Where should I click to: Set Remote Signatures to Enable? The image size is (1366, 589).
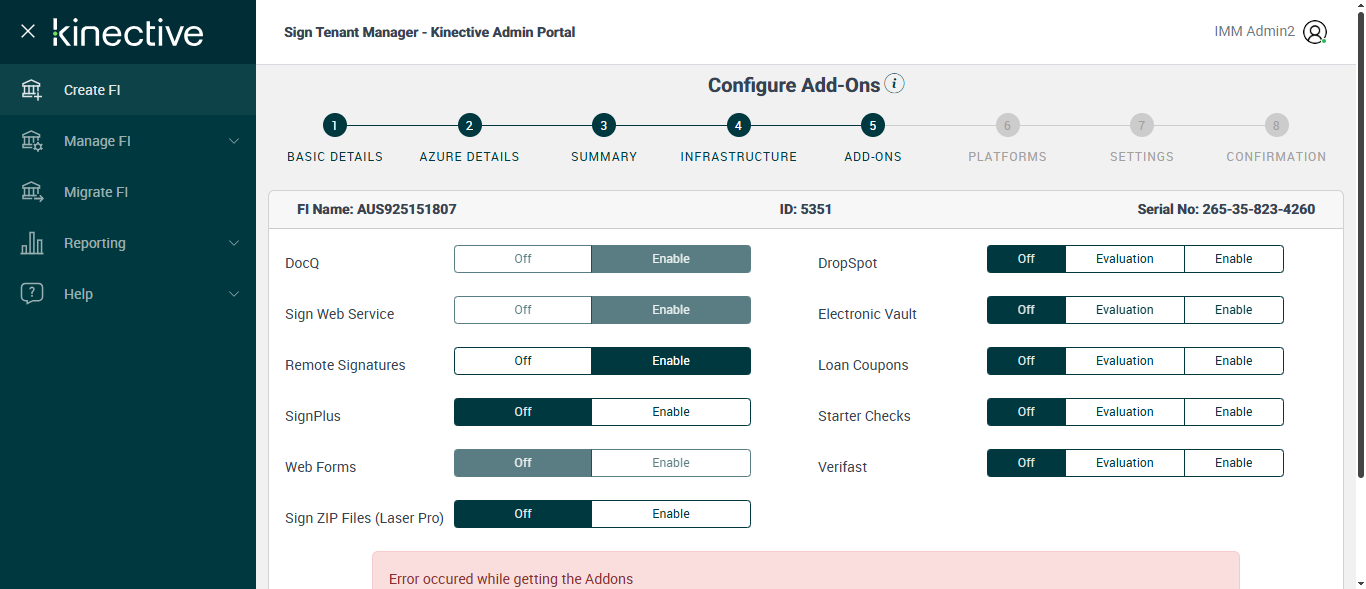coord(671,361)
